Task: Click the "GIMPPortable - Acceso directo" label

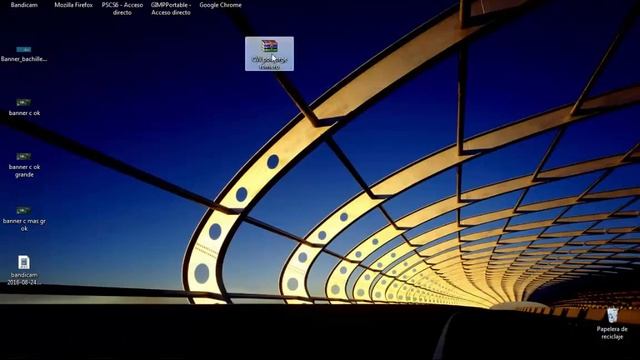Action: tap(171, 9)
